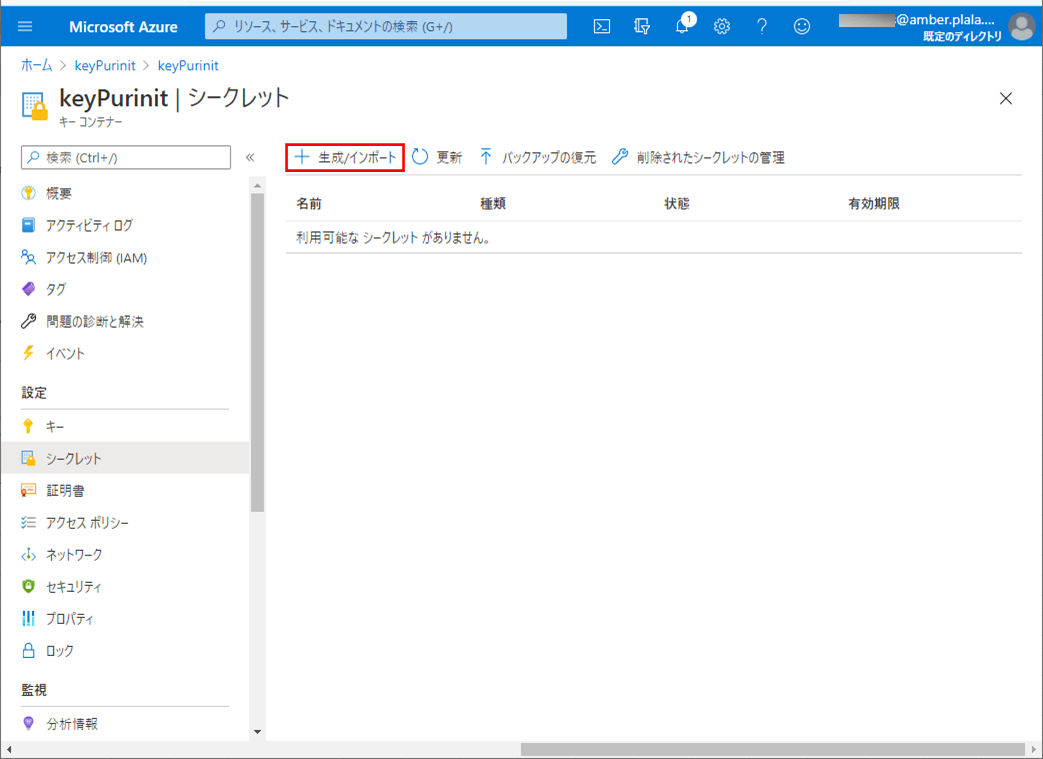Click sidebar scrollbar down arrow
1043x759 pixels.
pos(257,732)
